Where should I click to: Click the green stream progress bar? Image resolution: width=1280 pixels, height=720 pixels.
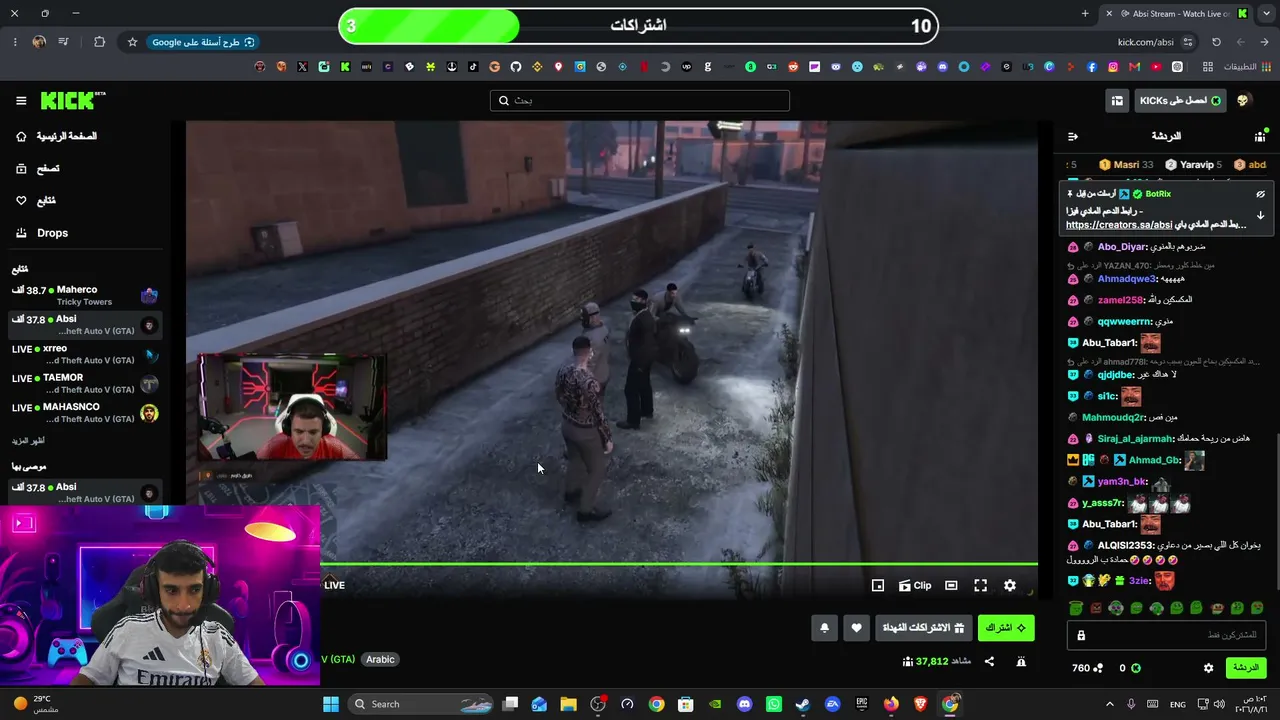(679, 564)
